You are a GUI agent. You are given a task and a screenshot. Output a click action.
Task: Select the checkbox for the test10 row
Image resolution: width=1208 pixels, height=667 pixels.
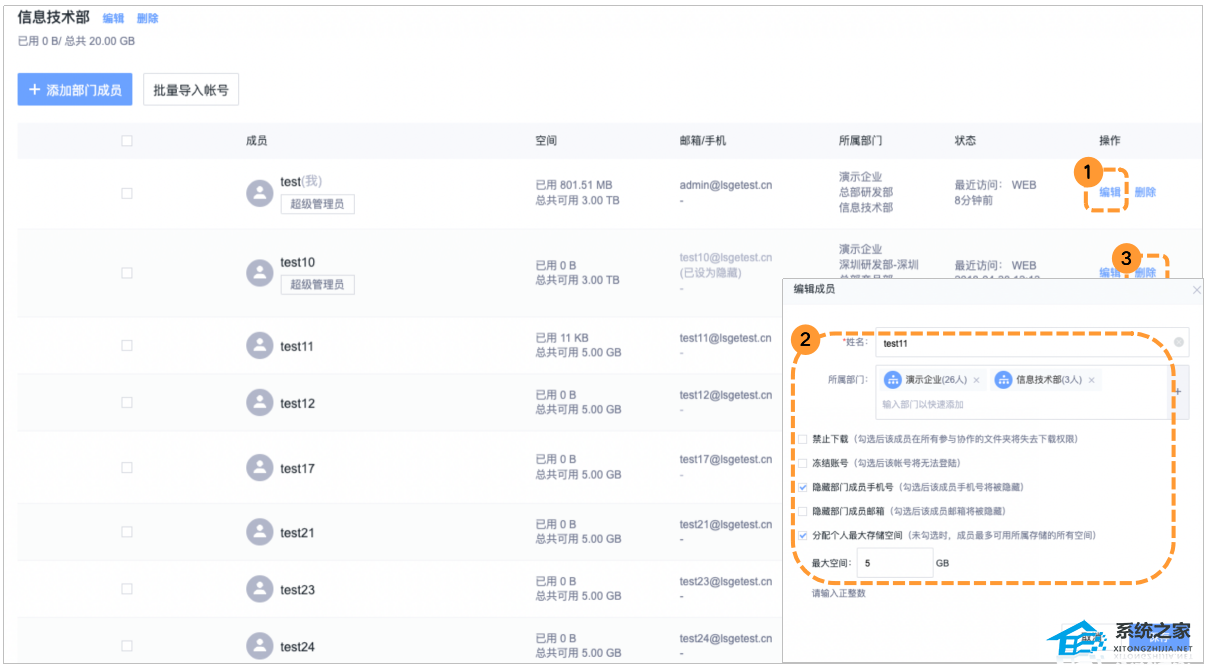[x=127, y=273]
